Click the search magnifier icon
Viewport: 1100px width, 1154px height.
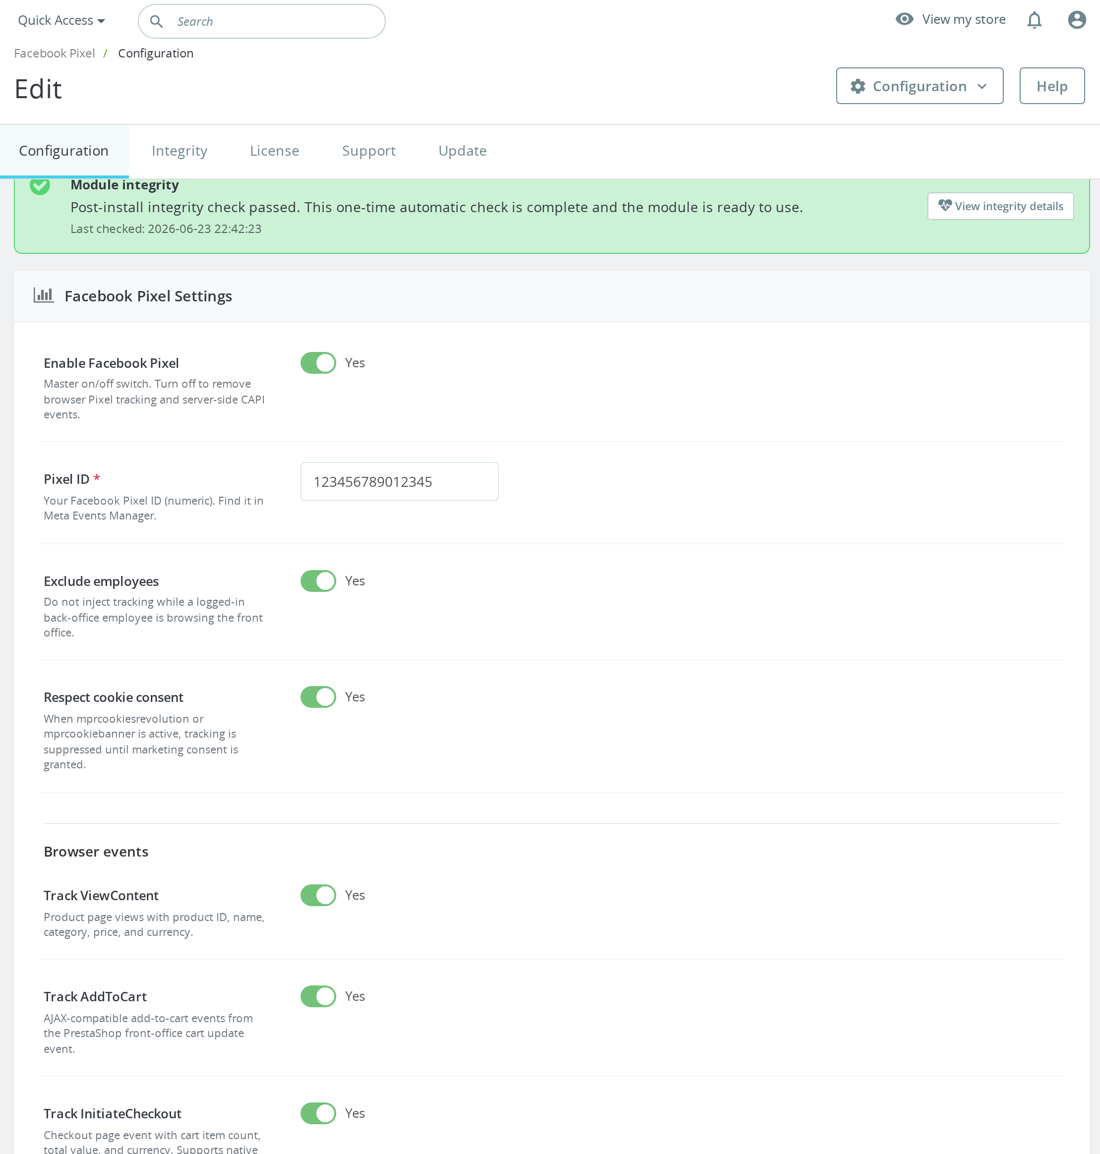point(156,21)
